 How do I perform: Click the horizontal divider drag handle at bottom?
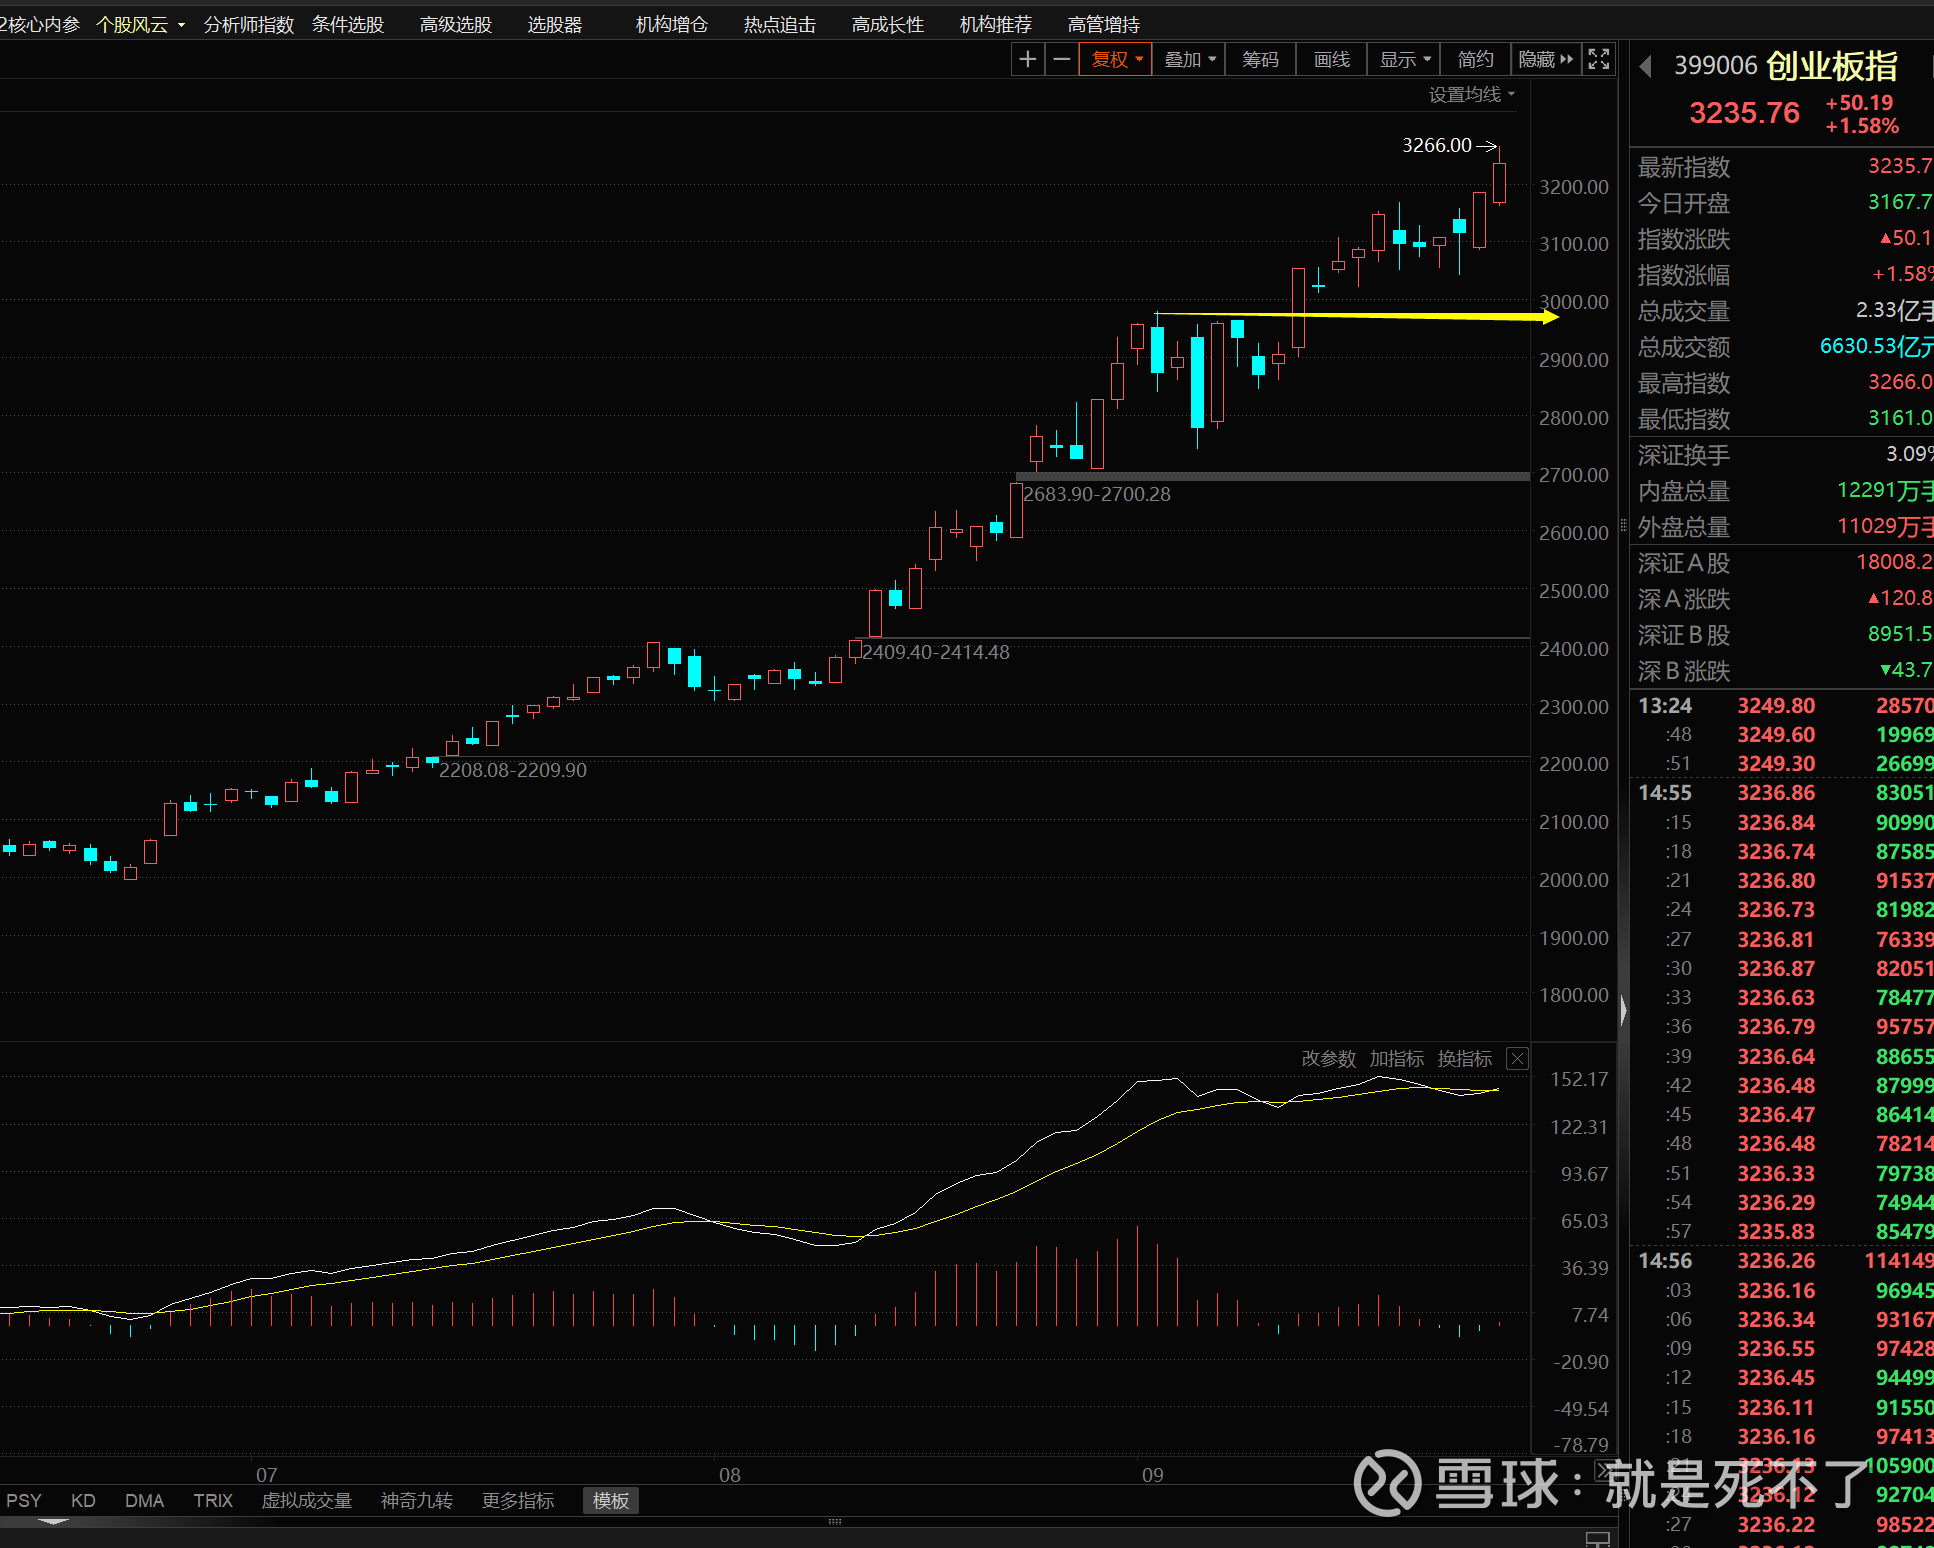[x=835, y=1522]
